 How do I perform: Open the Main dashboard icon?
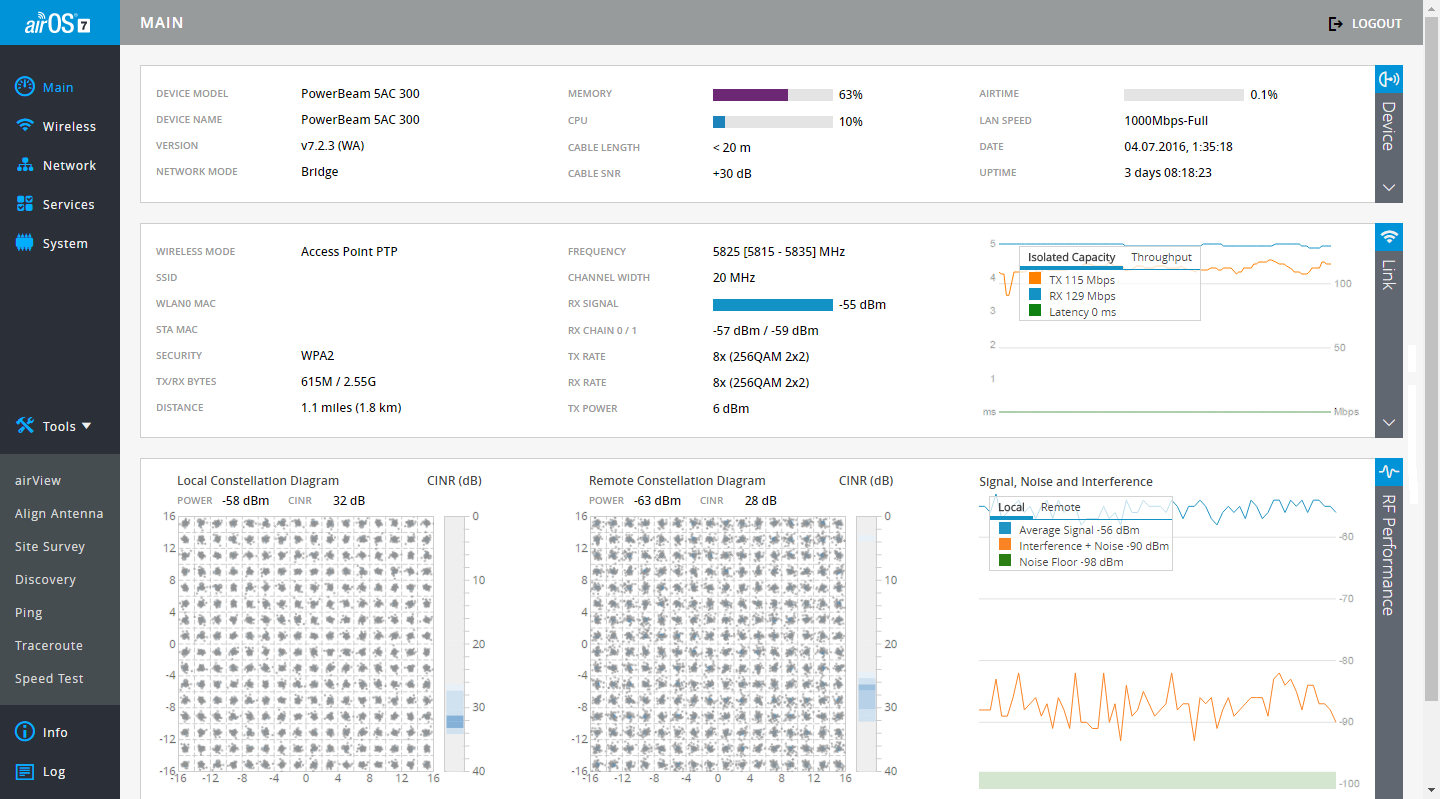25,87
